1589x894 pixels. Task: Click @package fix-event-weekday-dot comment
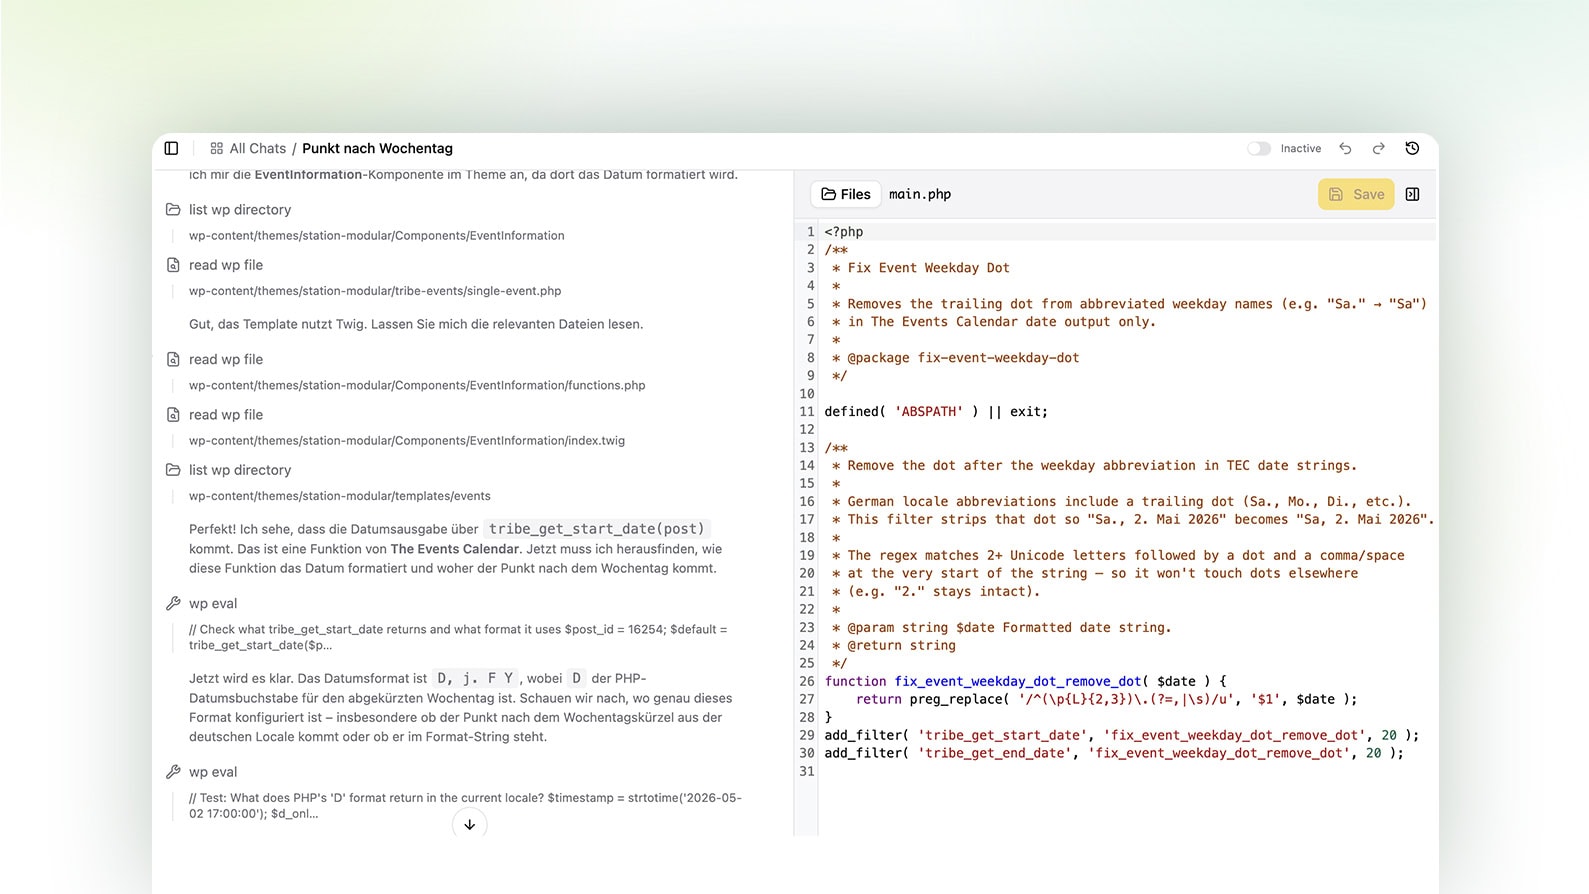963,357
